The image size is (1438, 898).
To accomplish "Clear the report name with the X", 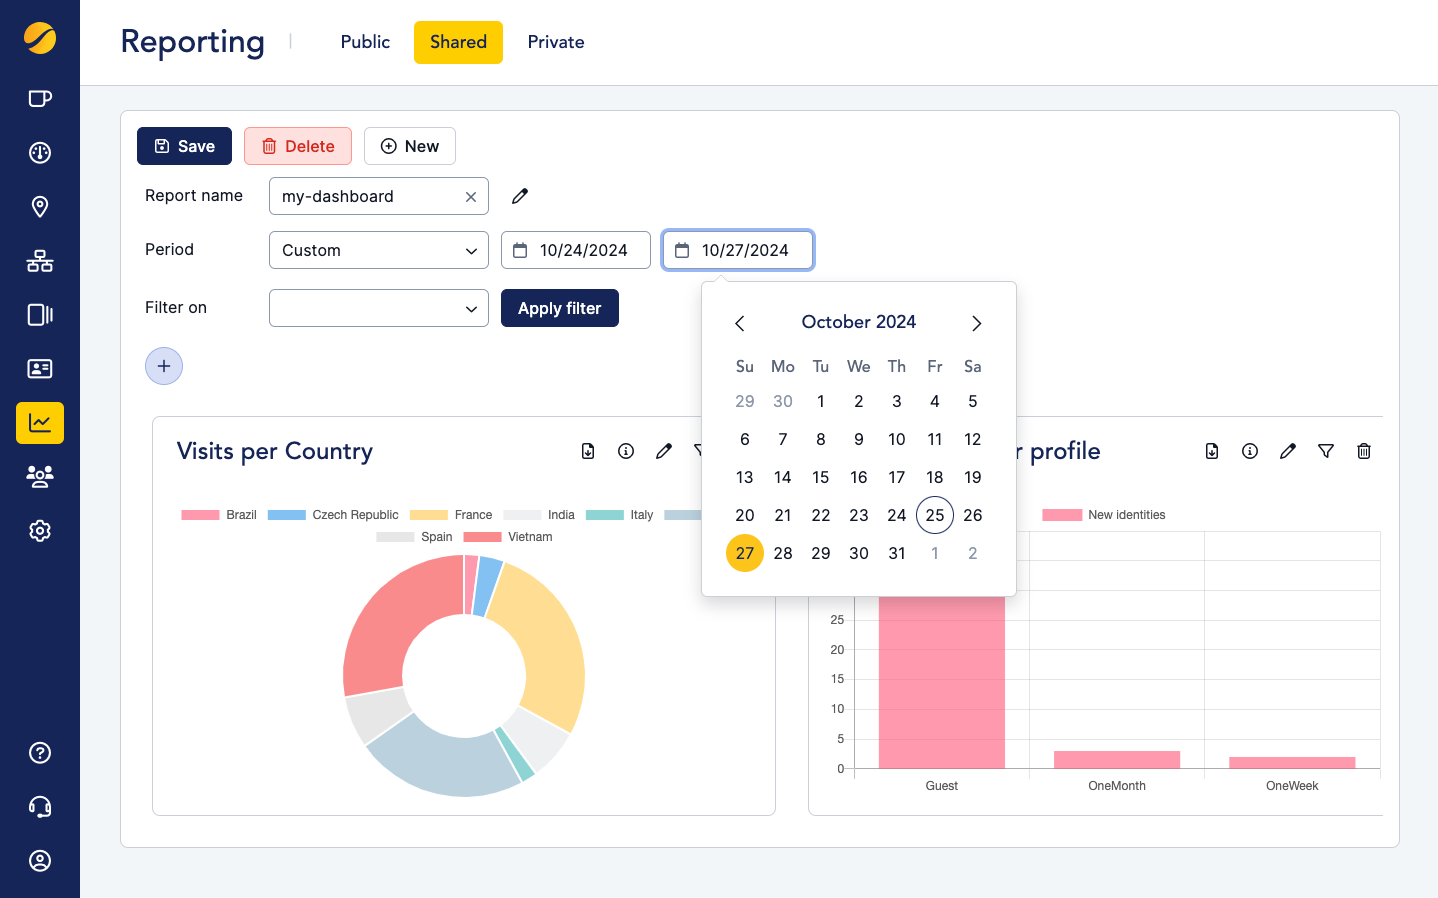I will 470,196.
